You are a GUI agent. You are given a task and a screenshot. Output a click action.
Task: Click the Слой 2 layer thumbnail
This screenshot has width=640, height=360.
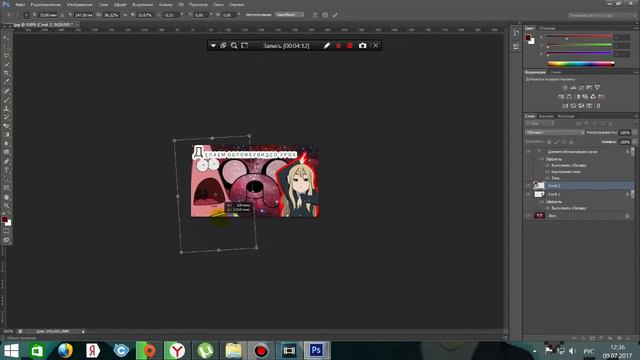coord(539,185)
